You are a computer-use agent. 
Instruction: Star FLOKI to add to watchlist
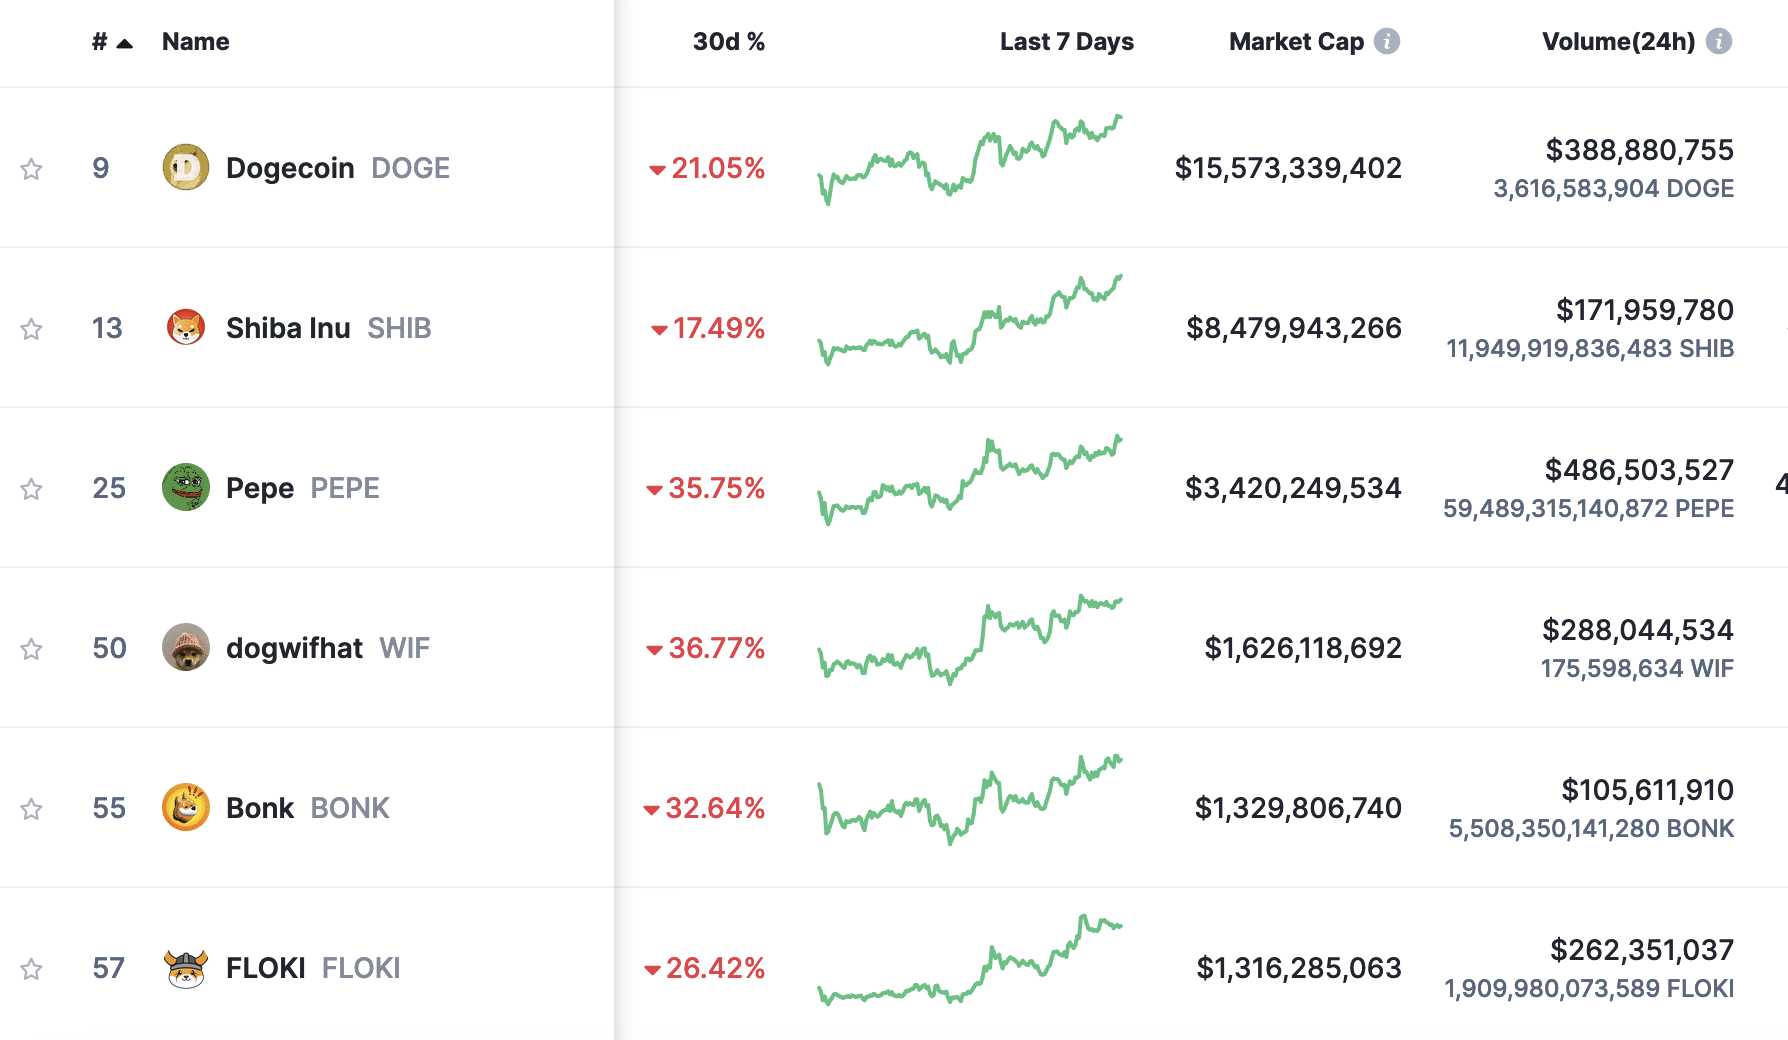[31, 969]
